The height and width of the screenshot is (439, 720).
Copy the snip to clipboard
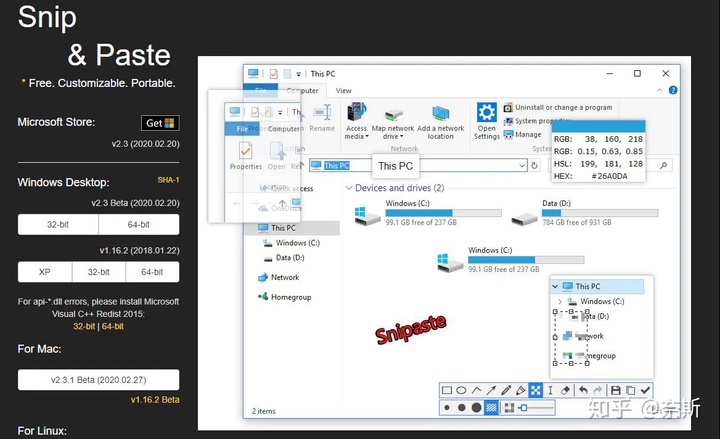tap(630, 390)
